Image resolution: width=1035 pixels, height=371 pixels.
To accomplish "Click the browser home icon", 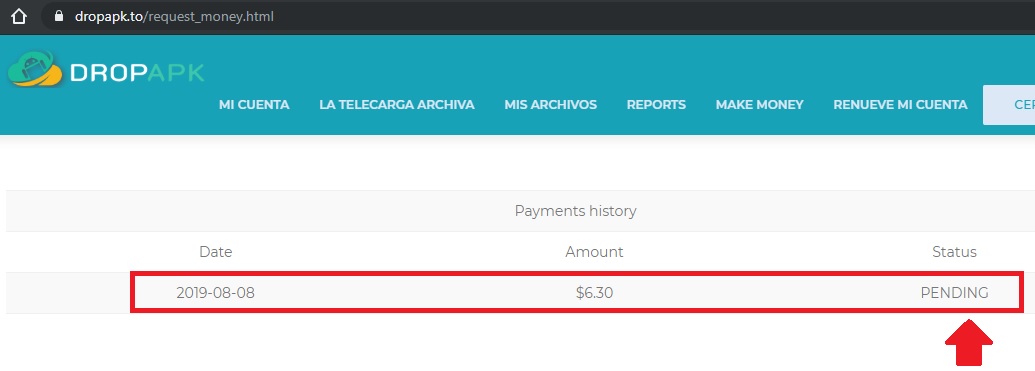I will 18,17.
